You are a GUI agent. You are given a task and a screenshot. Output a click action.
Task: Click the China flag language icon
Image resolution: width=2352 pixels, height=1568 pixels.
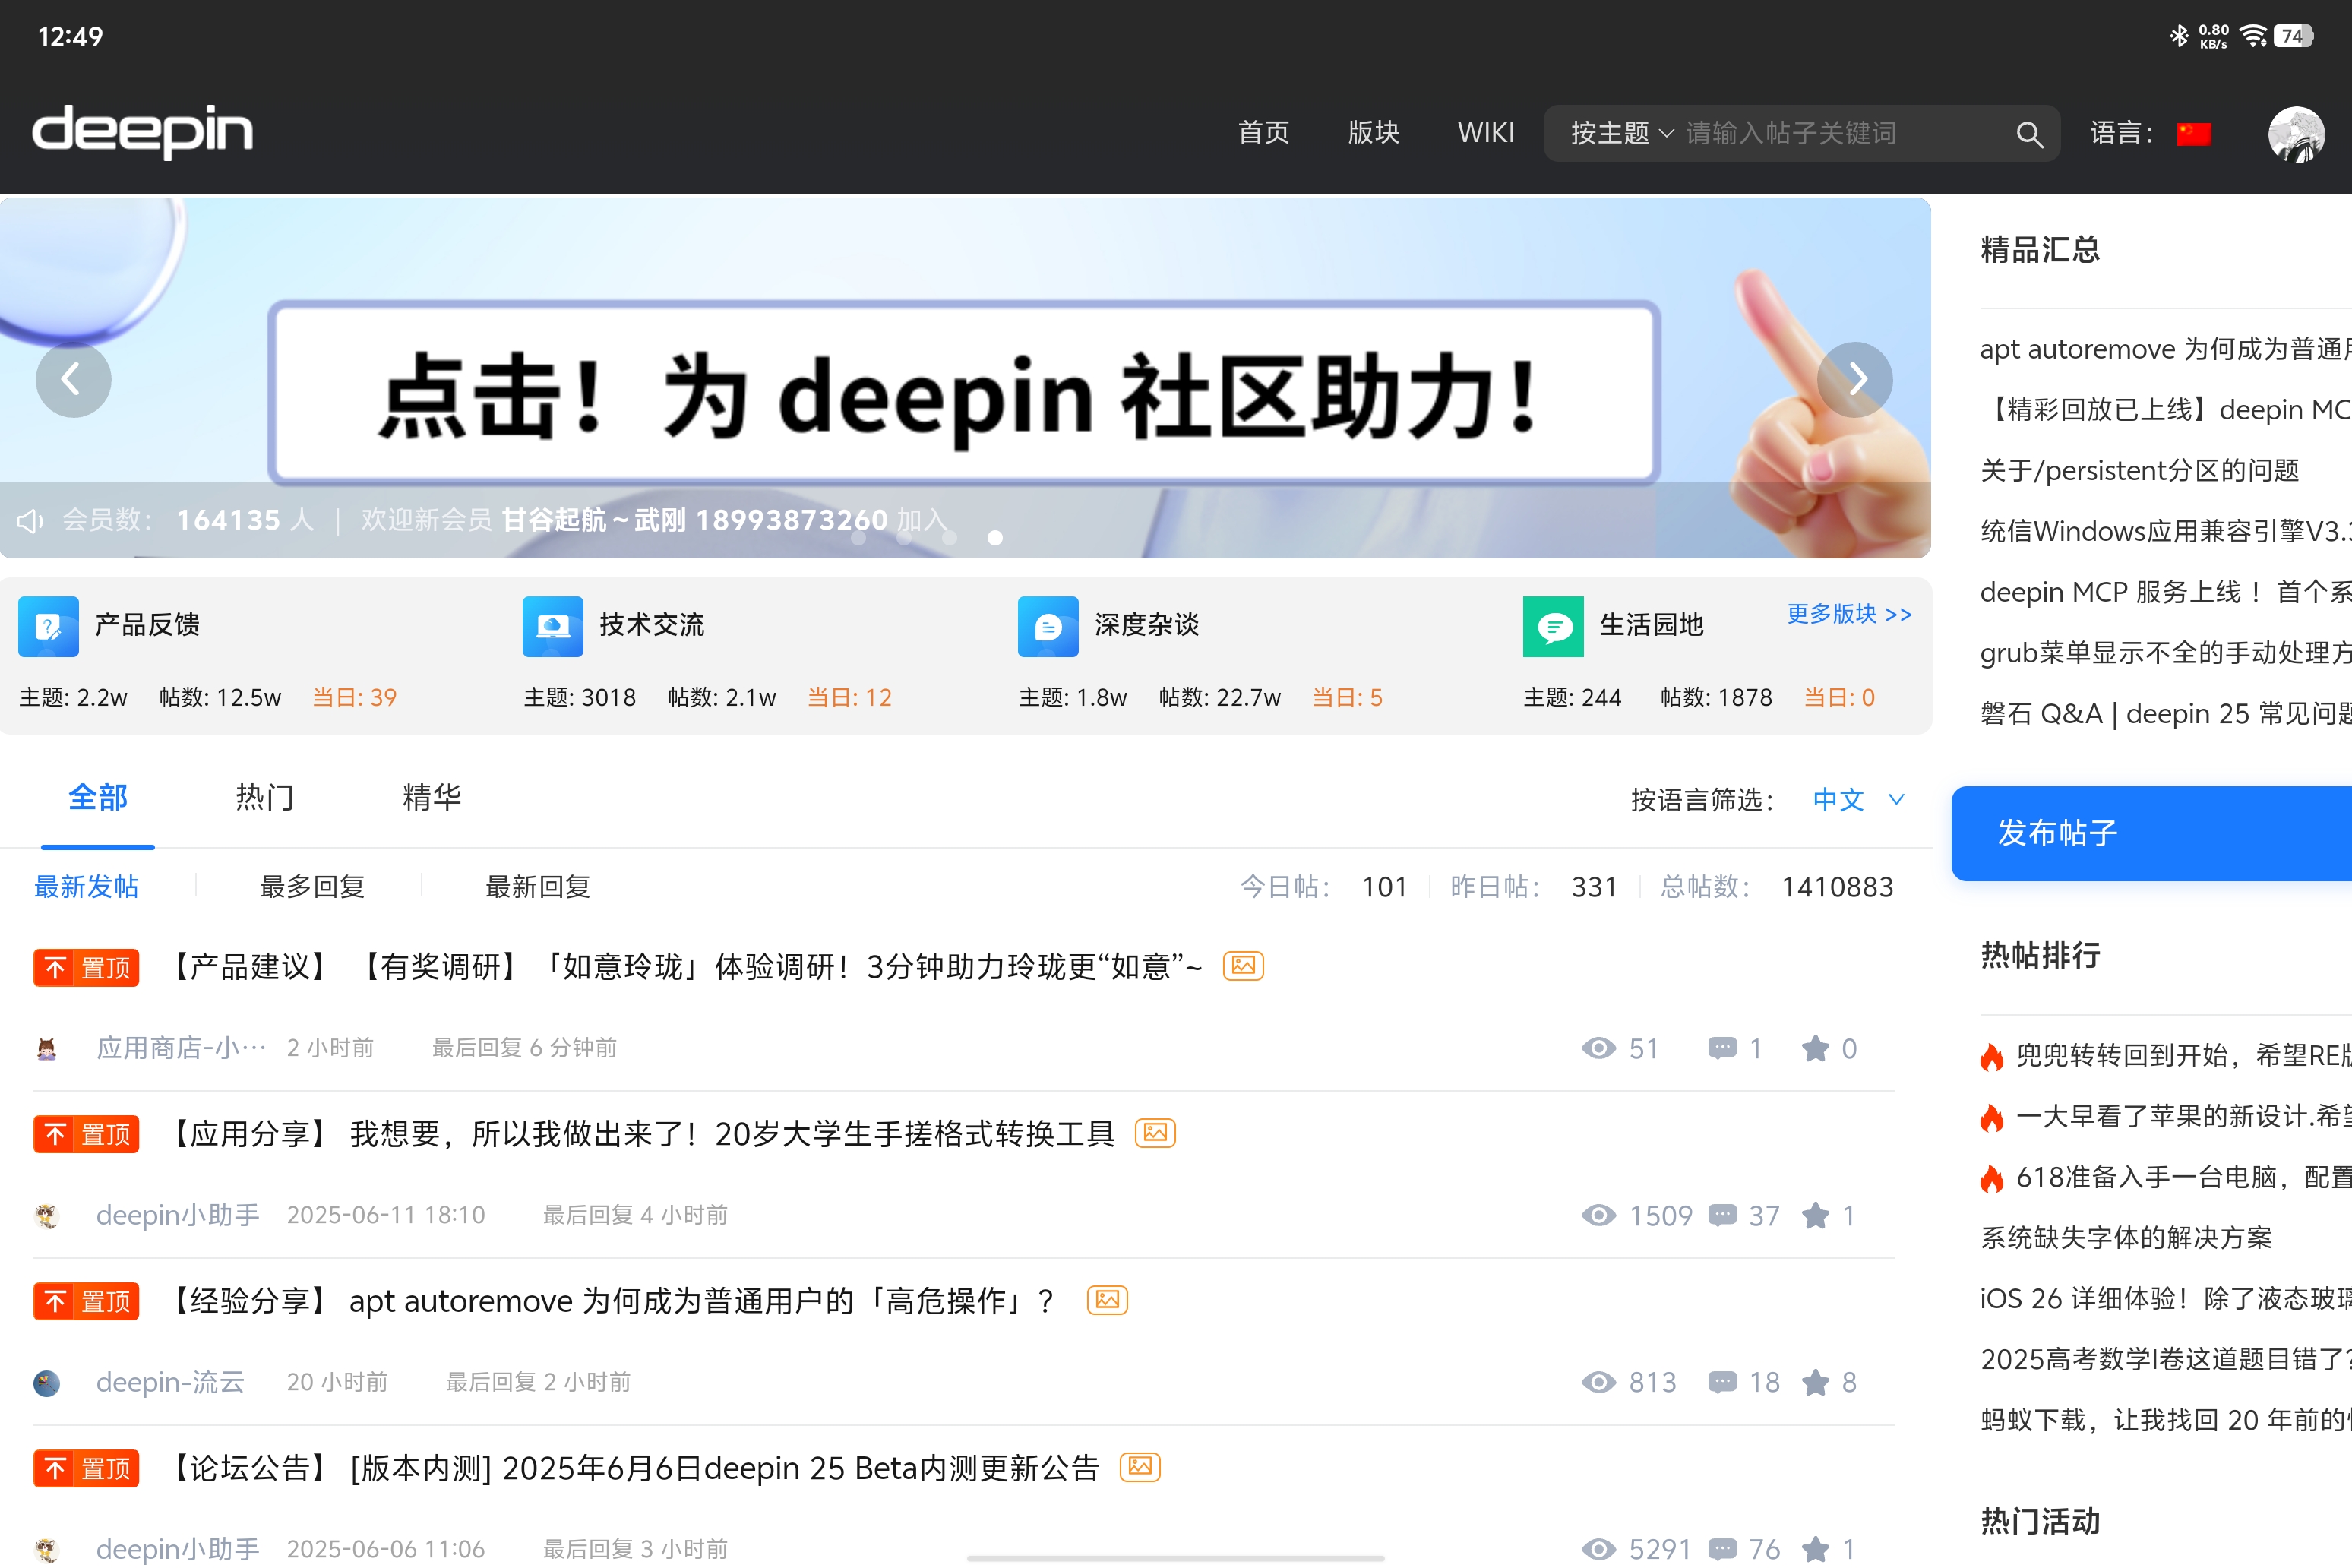[2194, 133]
